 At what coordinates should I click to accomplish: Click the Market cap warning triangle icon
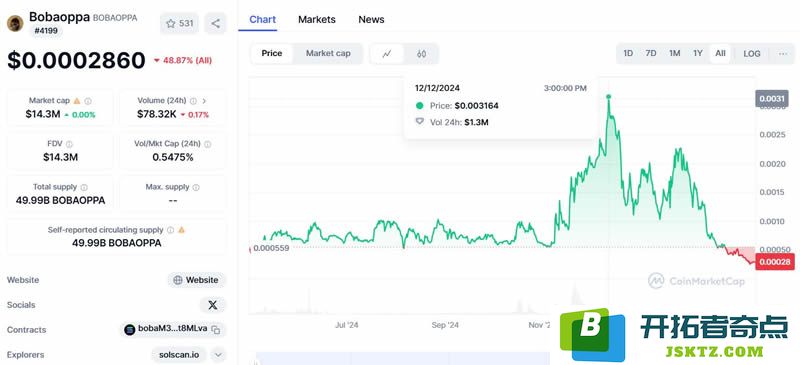click(77, 101)
